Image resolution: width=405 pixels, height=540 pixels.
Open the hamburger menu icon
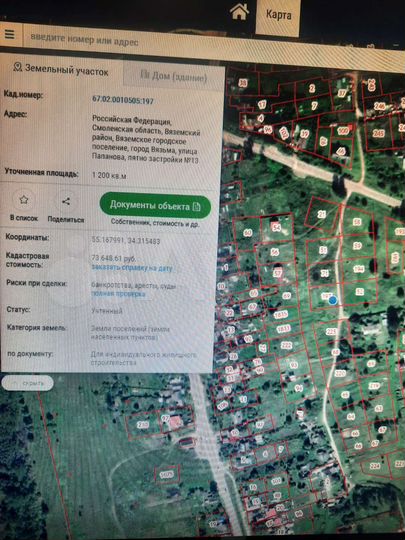9,34
